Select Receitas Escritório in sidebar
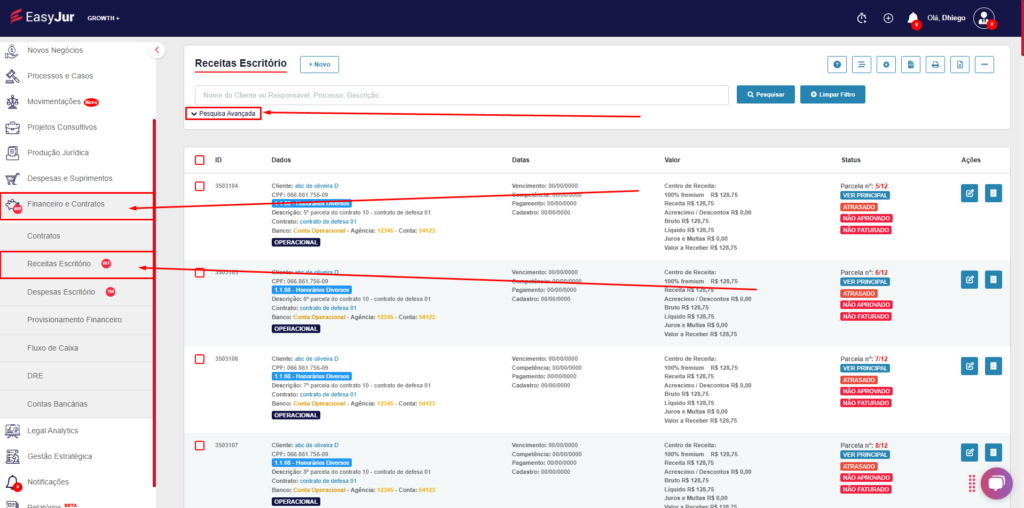Viewport: 1024px width, 508px height. coord(77,264)
